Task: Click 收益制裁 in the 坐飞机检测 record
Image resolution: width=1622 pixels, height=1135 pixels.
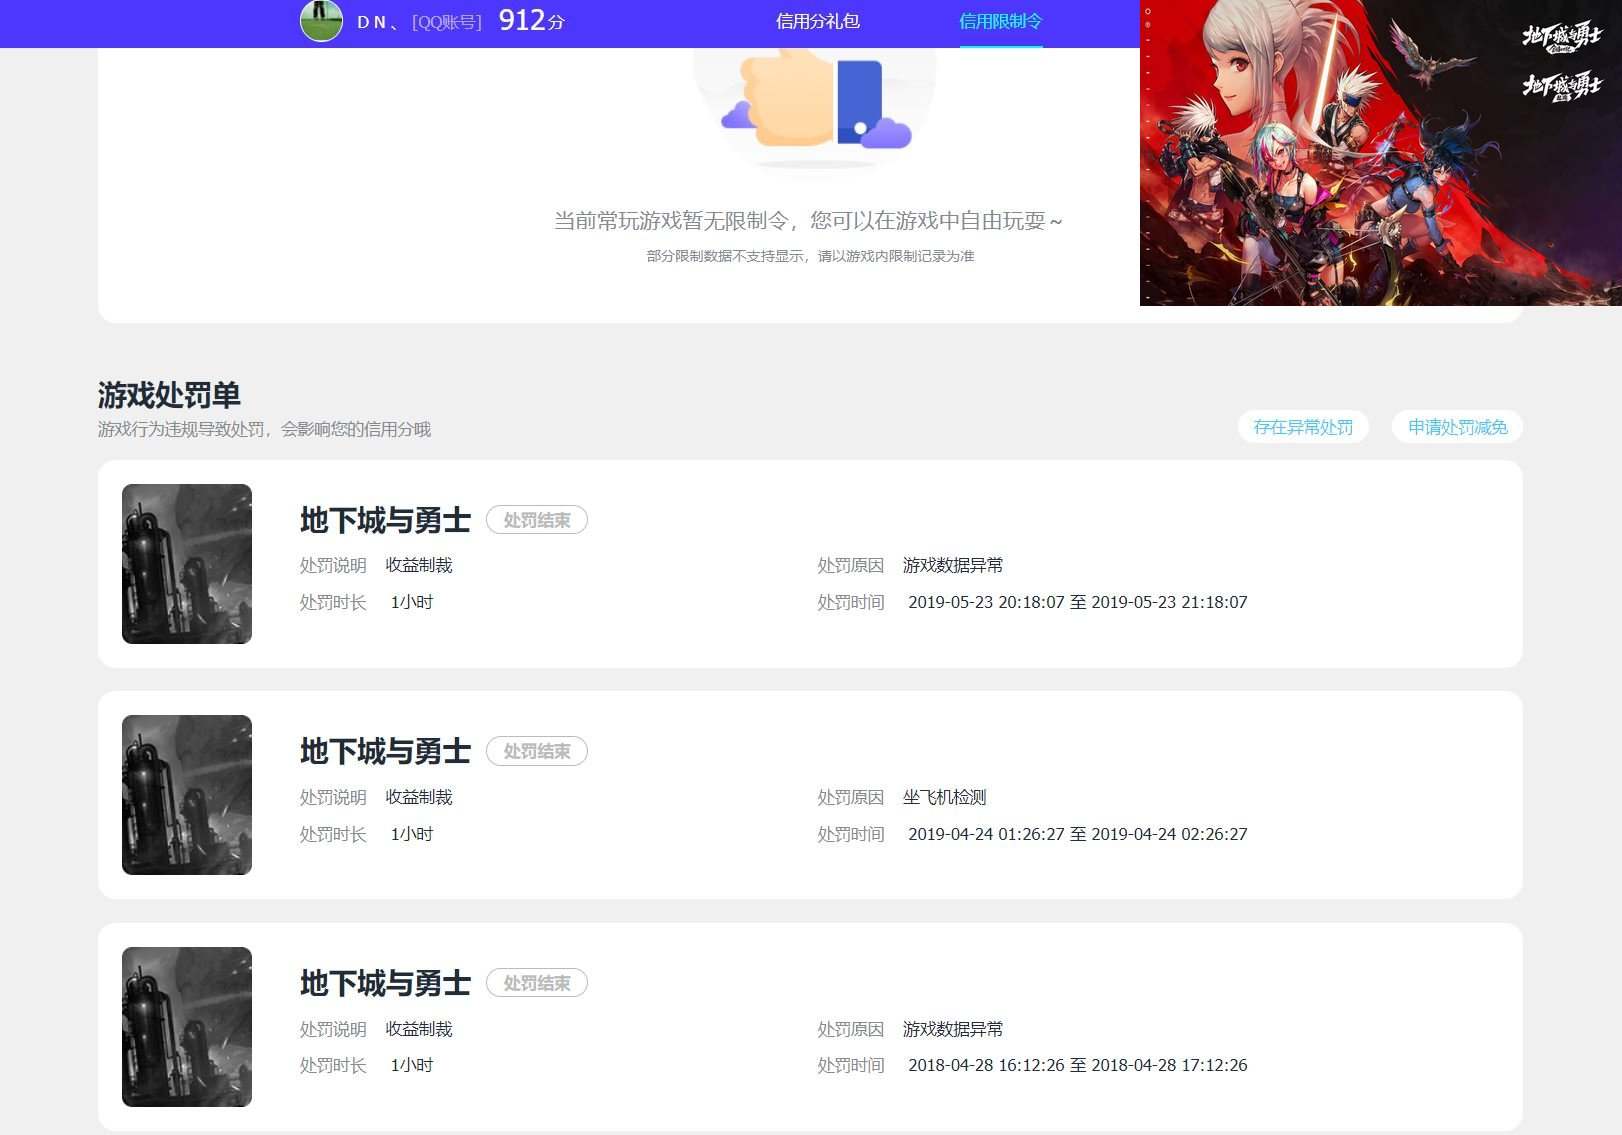Action: click(419, 797)
